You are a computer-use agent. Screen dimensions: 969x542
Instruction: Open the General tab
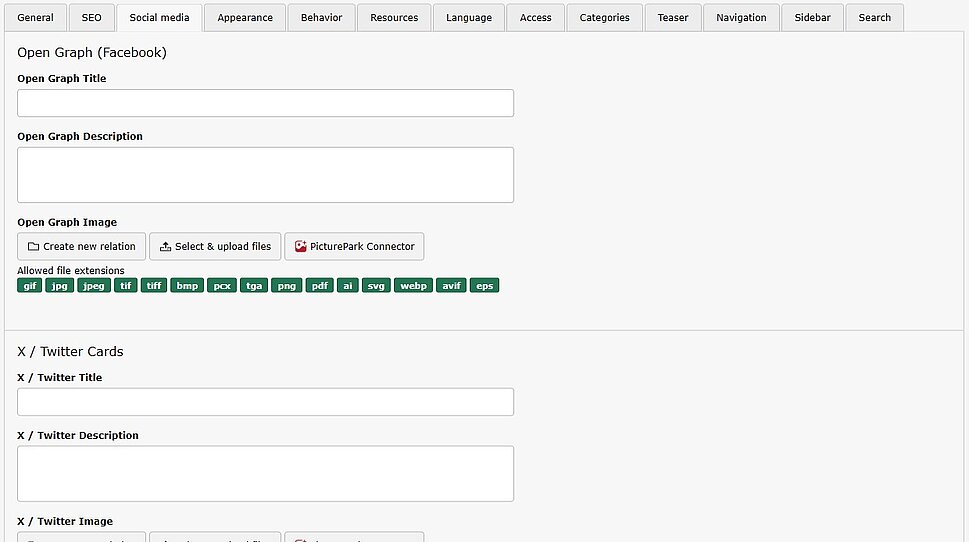coord(36,18)
